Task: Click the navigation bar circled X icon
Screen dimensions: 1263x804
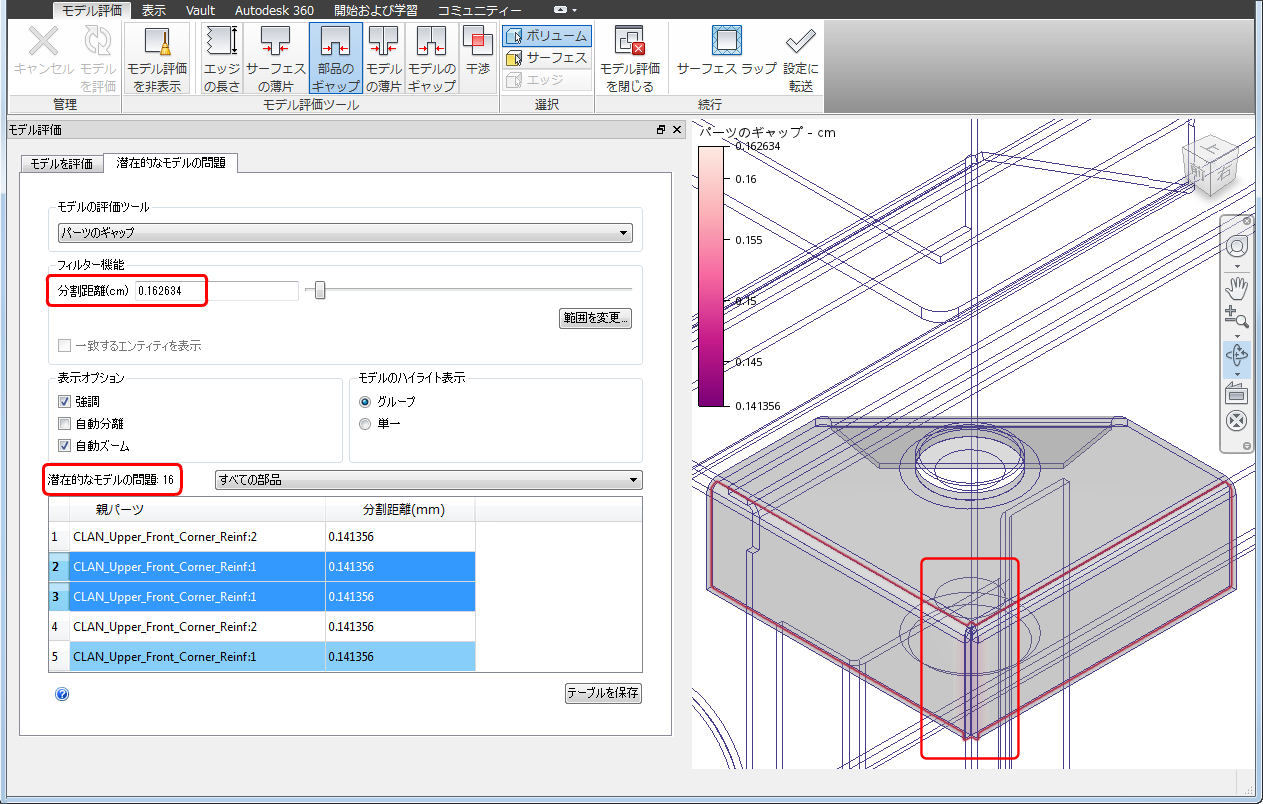Action: (x=1236, y=421)
